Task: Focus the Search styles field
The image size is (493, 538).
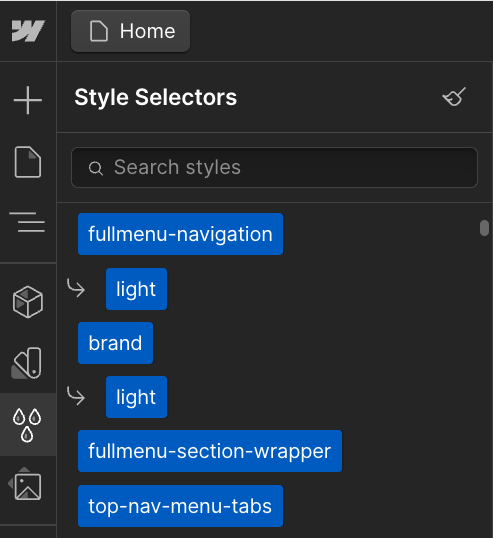Action: click(274, 167)
